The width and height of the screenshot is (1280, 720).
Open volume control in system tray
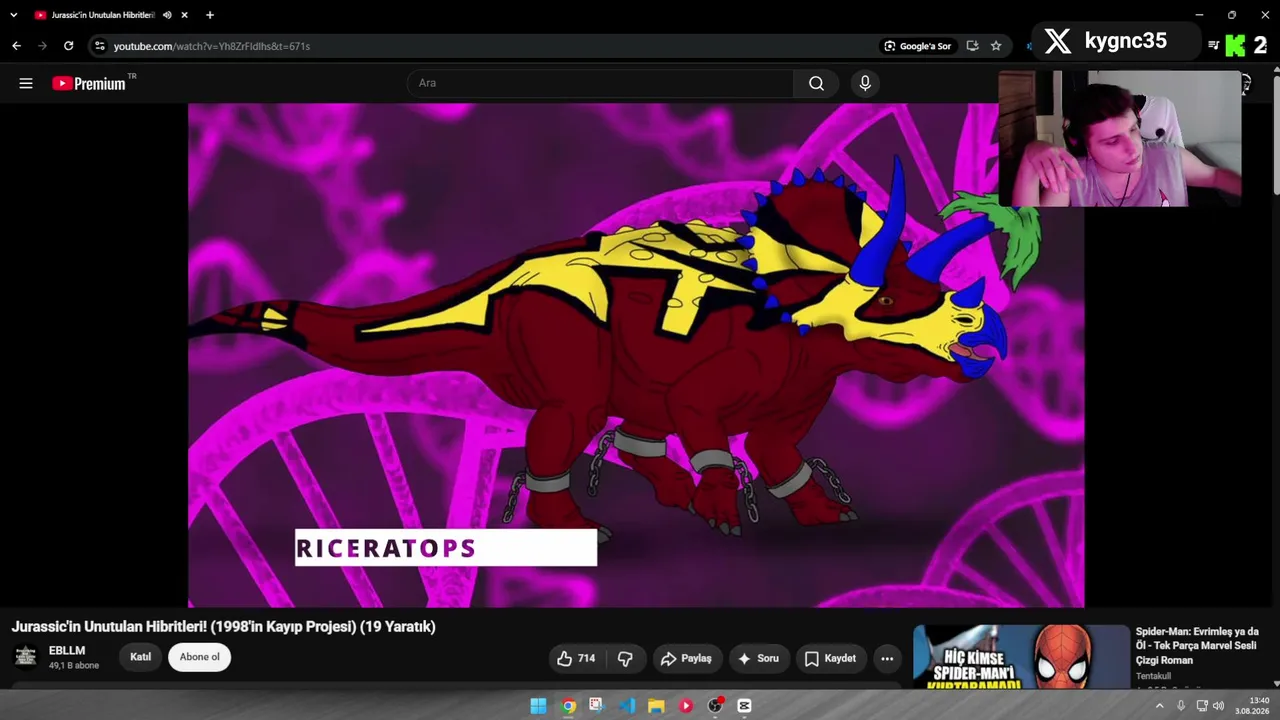[x=1218, y=706]
